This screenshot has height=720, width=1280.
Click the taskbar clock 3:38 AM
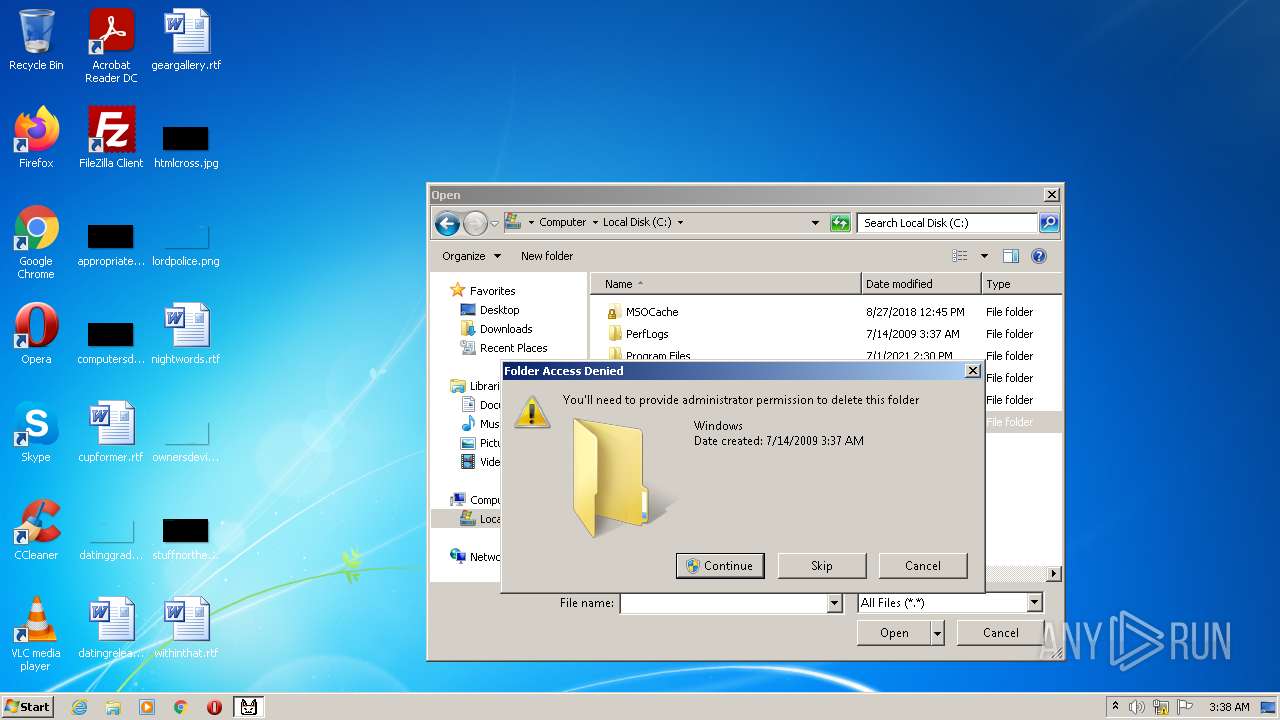1228,707
